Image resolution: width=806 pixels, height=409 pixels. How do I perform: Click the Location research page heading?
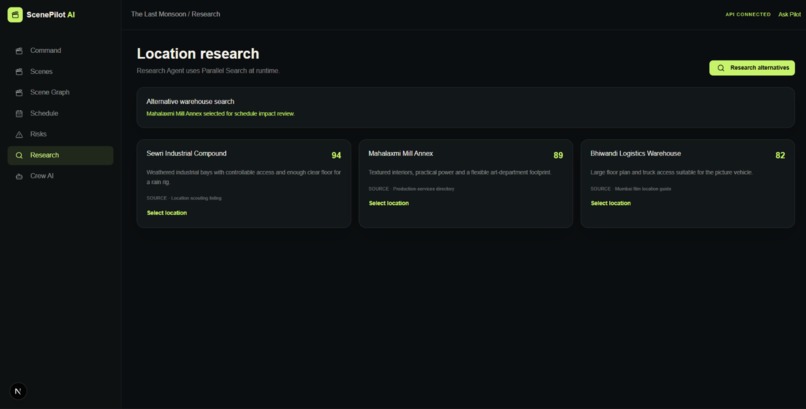click(x=198, y=53)
